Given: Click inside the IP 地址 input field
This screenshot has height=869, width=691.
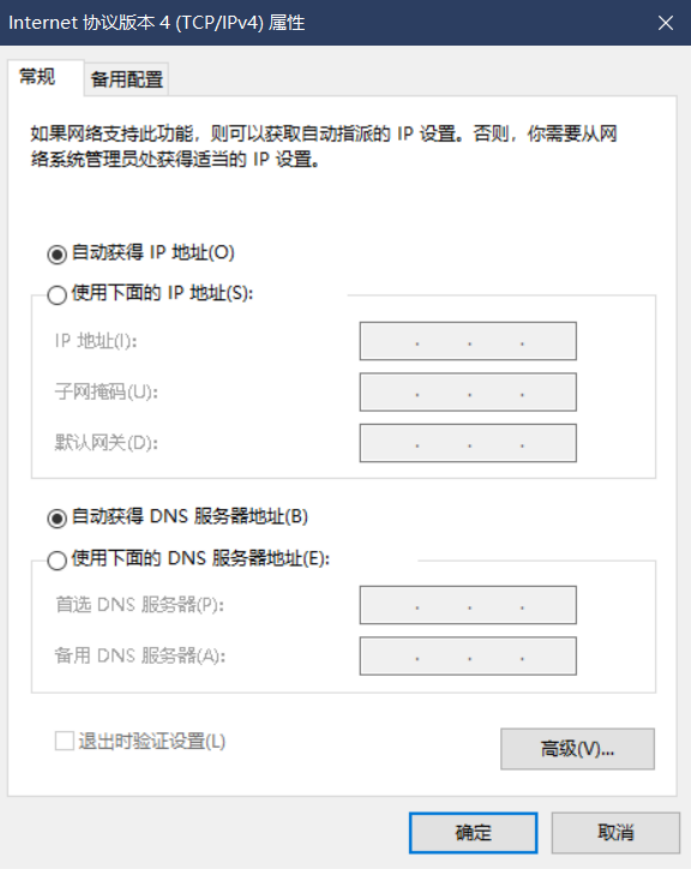Looking at the screenshot, I should 467,341.
